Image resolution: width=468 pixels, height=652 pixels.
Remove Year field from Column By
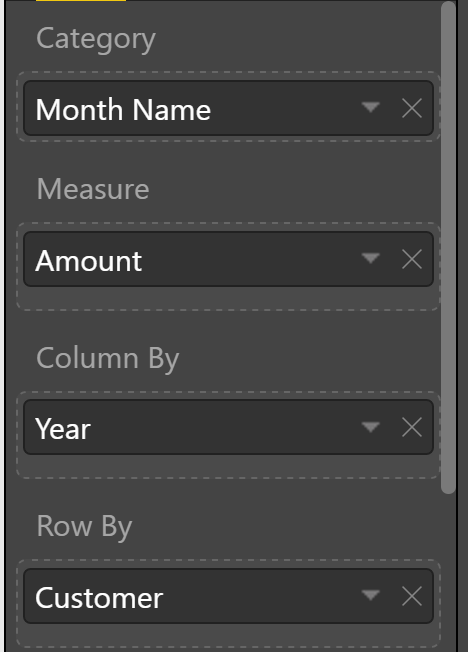(412, 427)
